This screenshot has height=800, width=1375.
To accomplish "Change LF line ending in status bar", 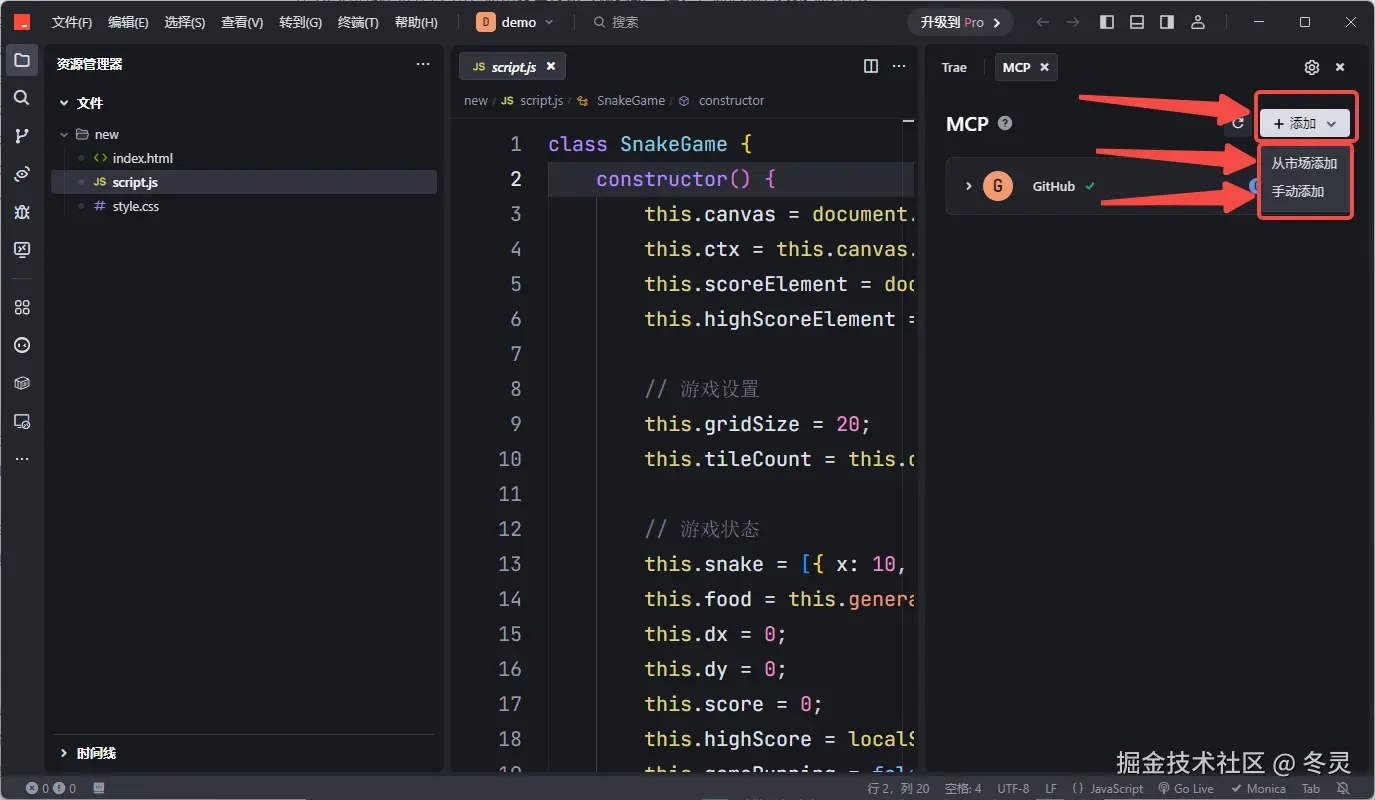I will [1051, 788].
